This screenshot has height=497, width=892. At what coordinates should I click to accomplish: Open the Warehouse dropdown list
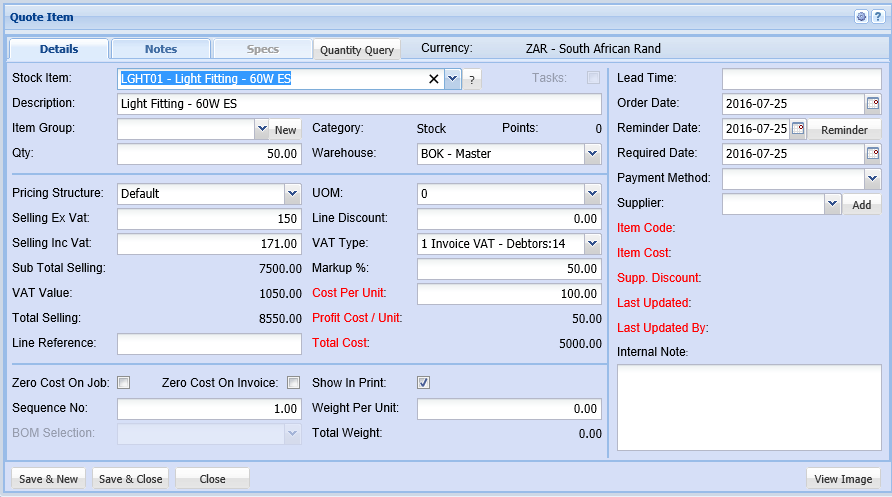[592, 154]
